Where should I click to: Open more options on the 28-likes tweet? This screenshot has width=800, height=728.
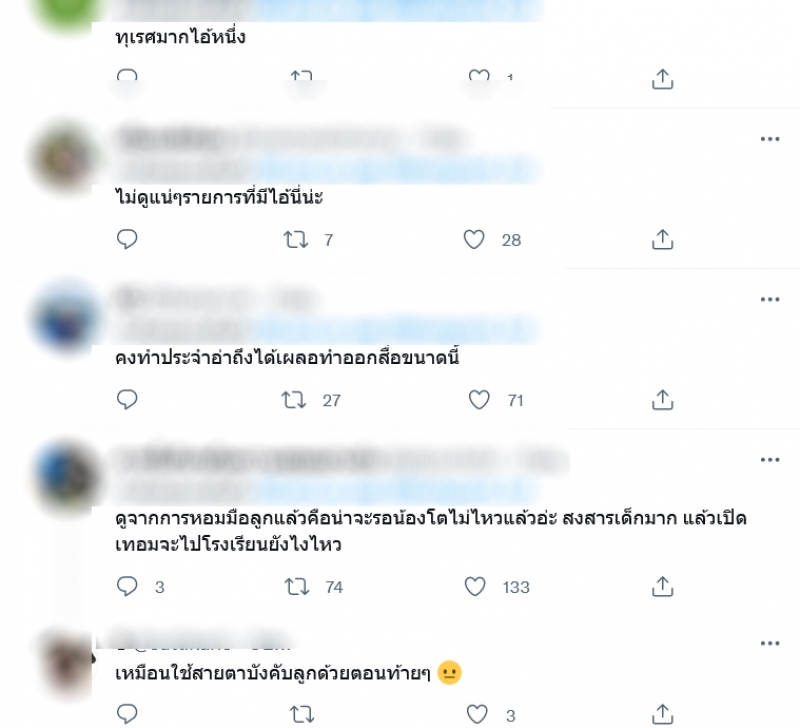(x=770, y=139)
